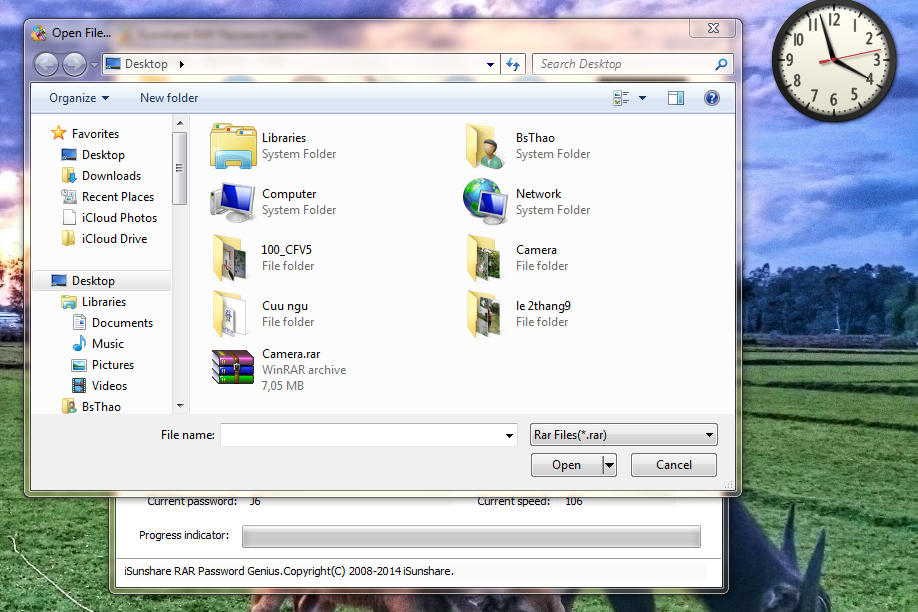Viewport: 918px width, 612px height.
Task: Open the change view options arrow
Action: pos(642,98)
